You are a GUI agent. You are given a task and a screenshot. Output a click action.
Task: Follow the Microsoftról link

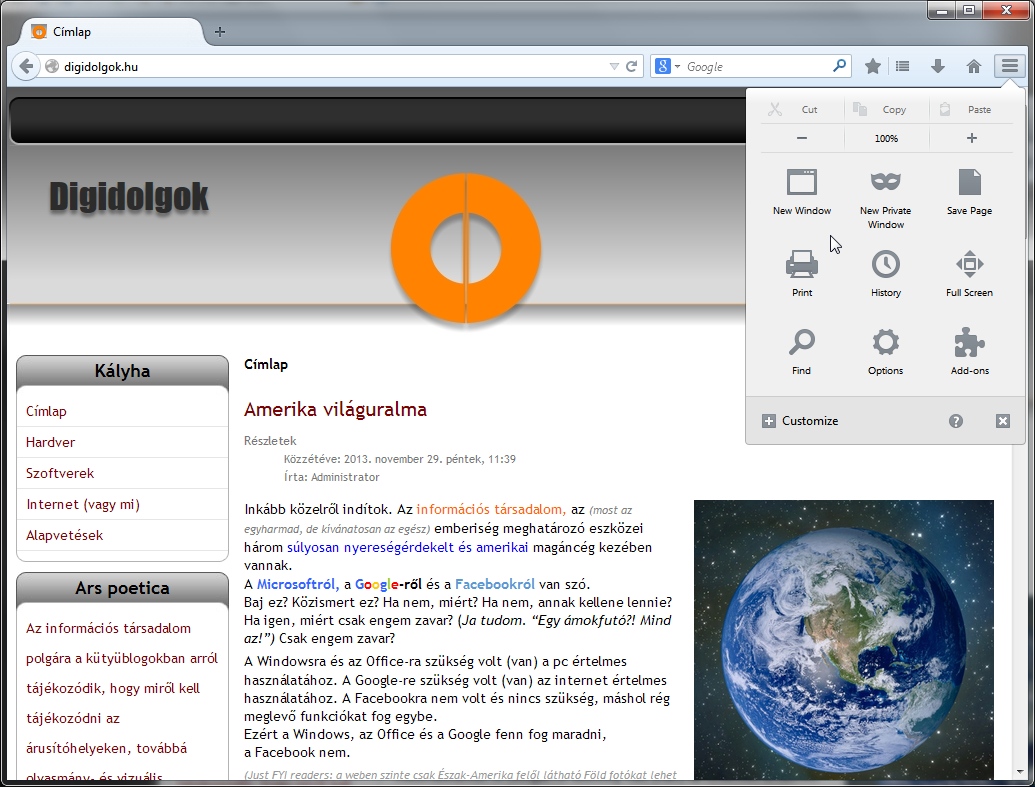pyautogui.click(x=298, y=584)
